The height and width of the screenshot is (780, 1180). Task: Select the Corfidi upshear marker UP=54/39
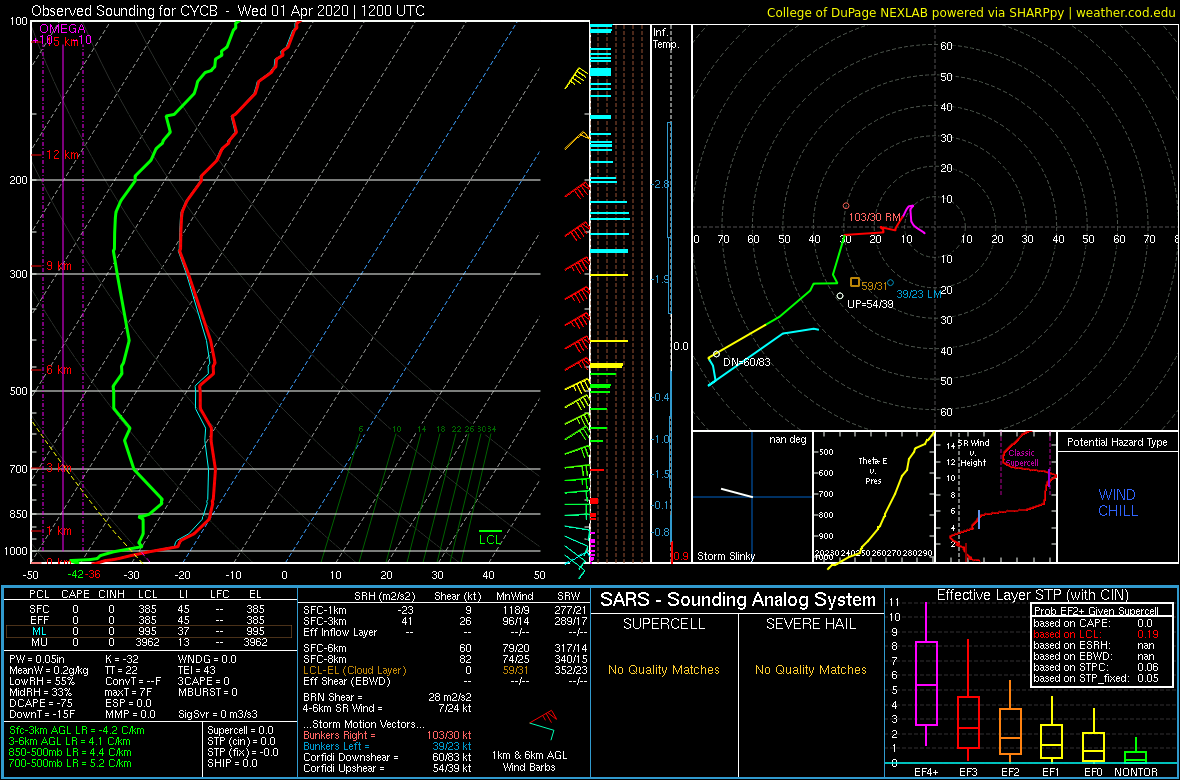840,296
